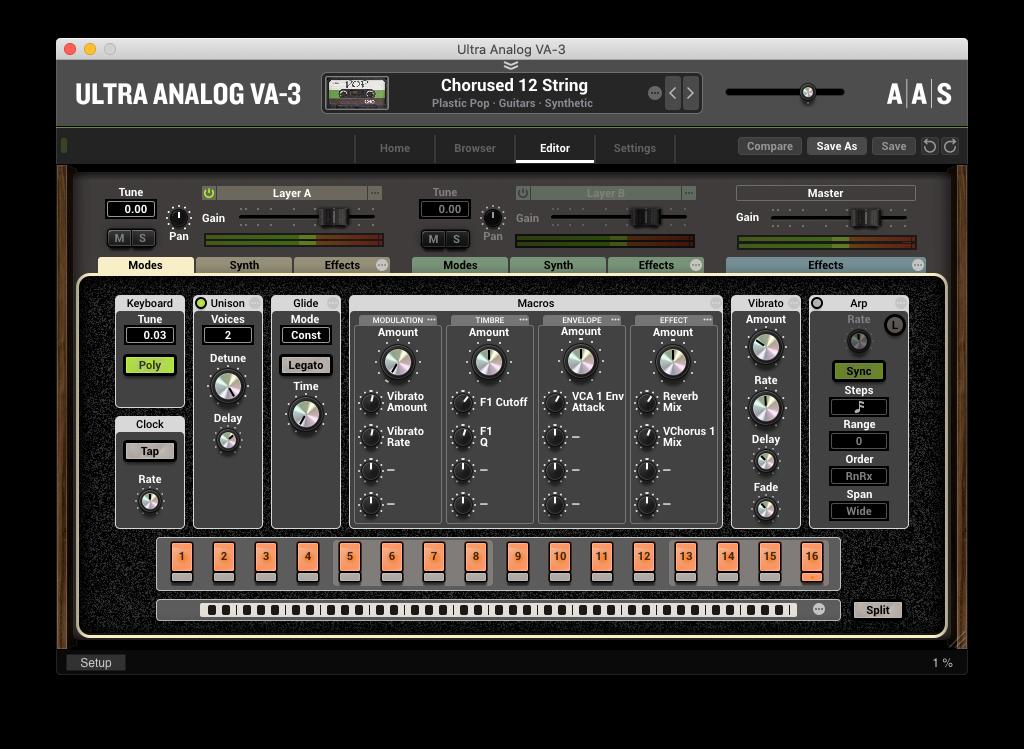Screen dimensions: 1024x749
Task: Click the Envelope macro Amount knob
Action: [581, 362]
